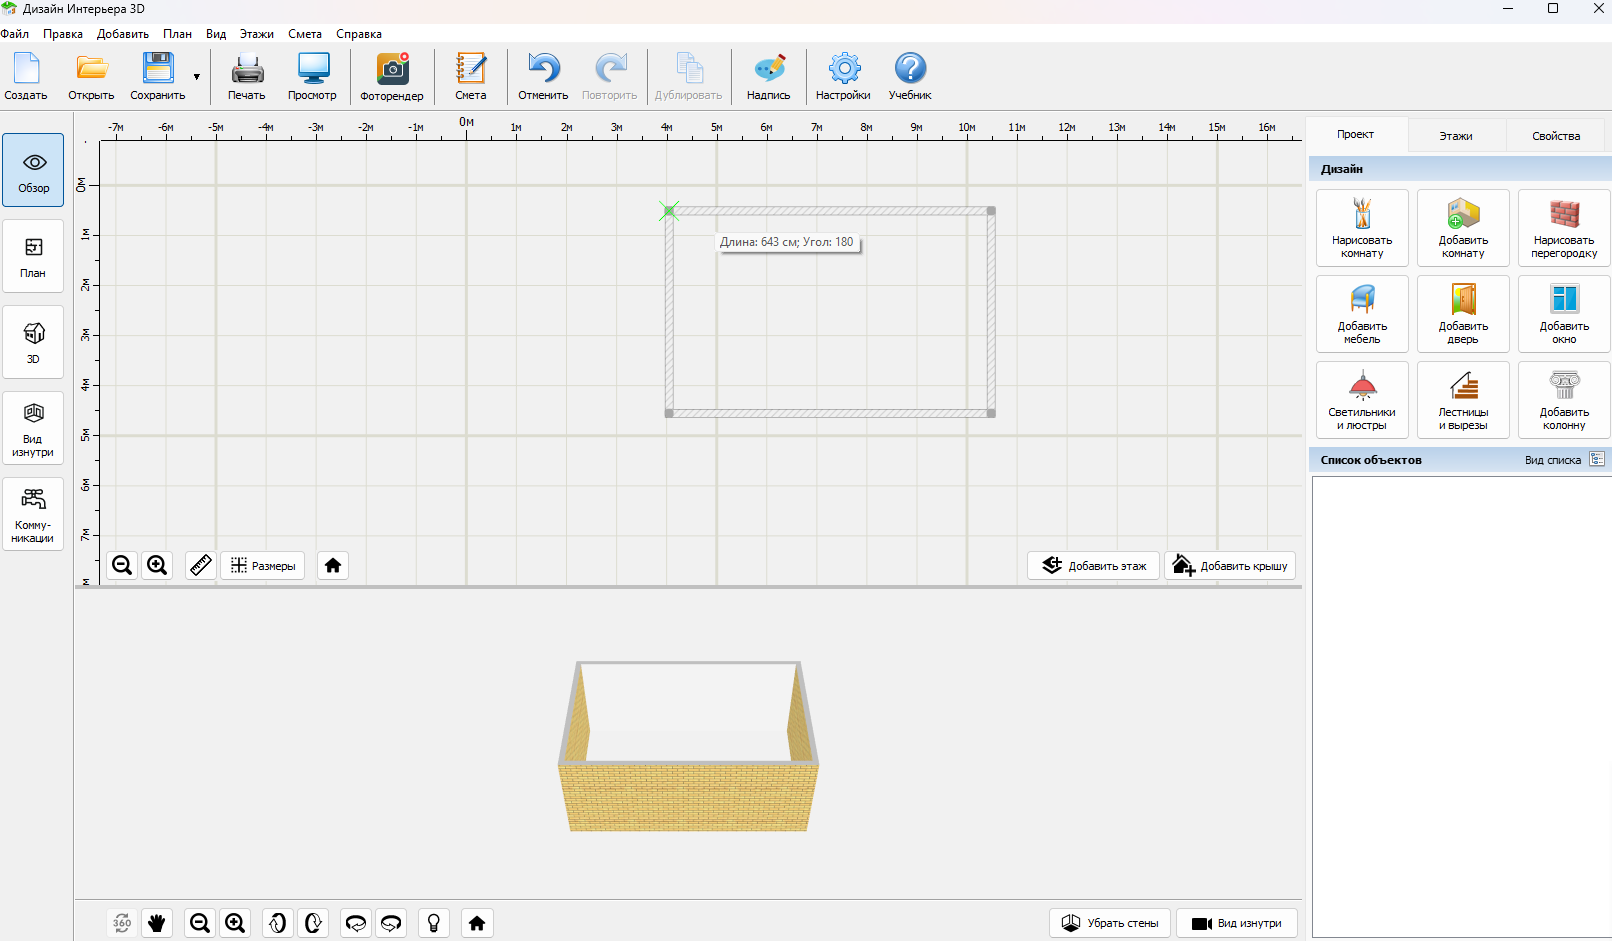Viewport: 1612px width, 941px height.
Task: Open a project with Открыть
Action: tap(91, 76)
